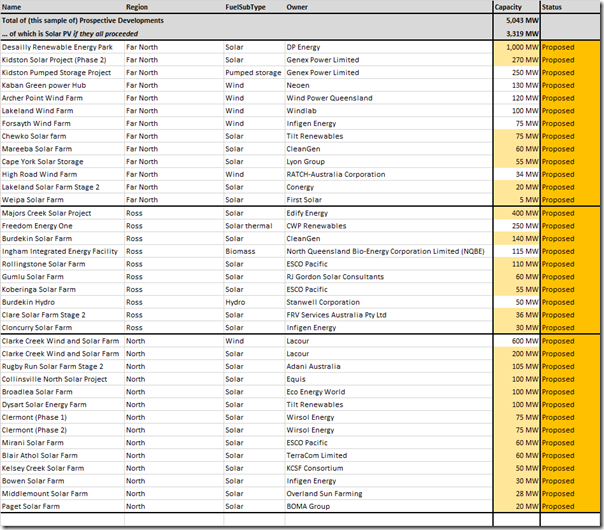Click Cloncurry Solar Farm cell
The width and height of the screenshot is (604, 530).
(62, 327)
